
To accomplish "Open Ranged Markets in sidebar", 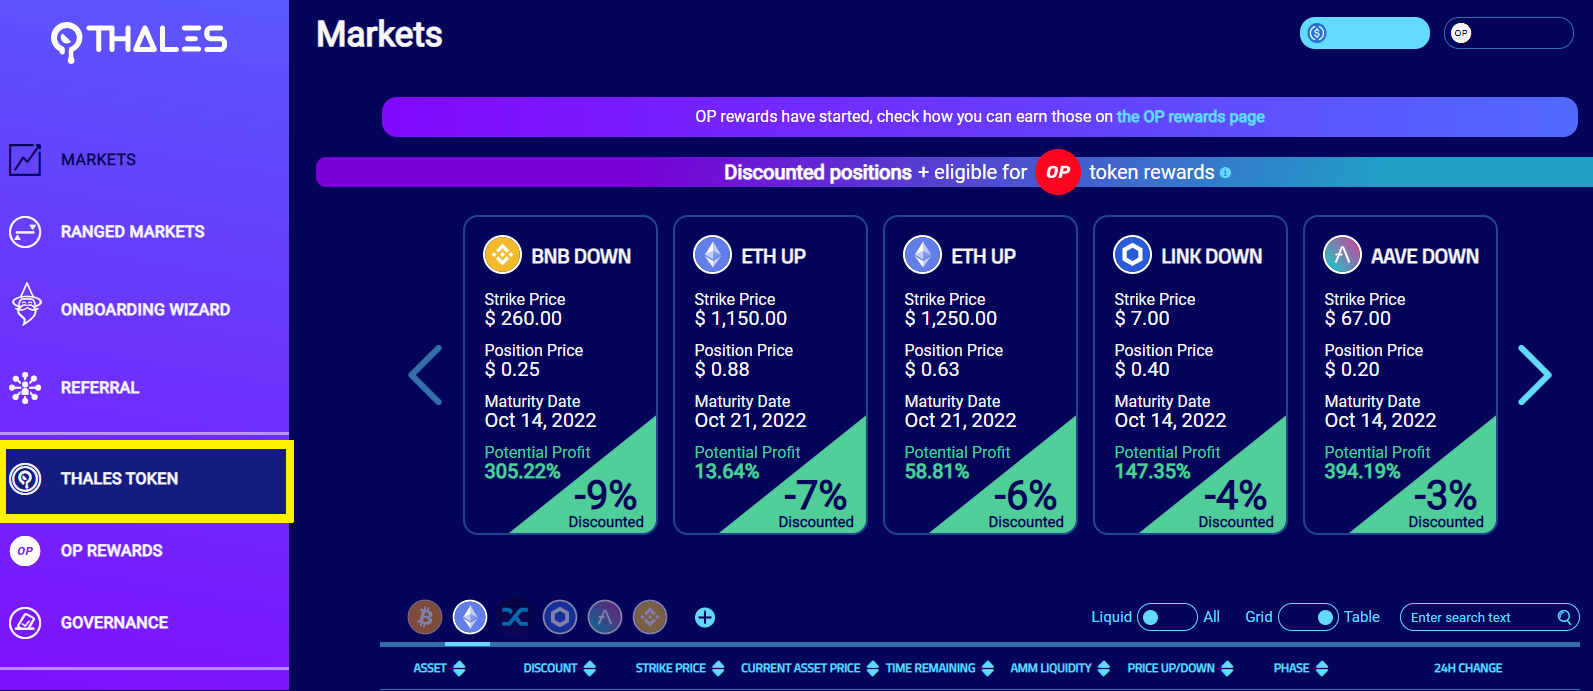I will click(132, 232).
